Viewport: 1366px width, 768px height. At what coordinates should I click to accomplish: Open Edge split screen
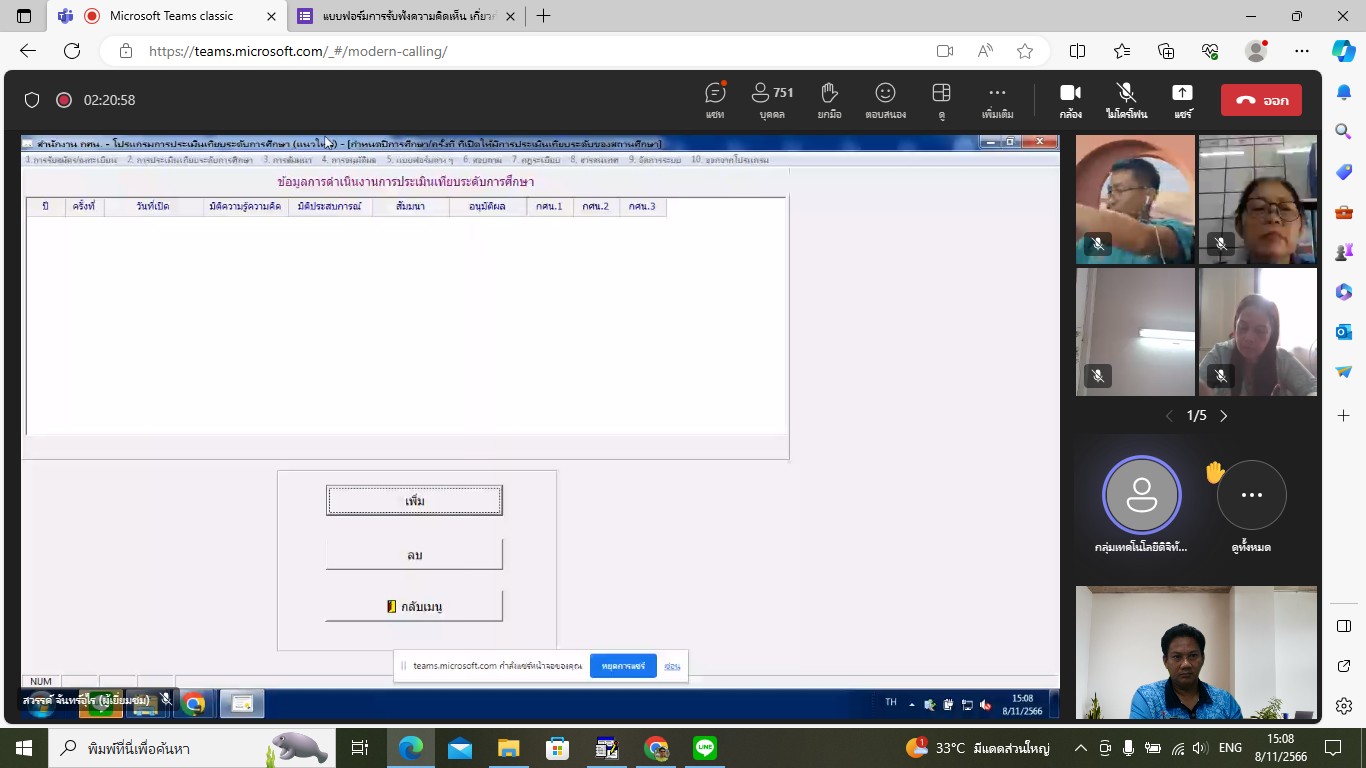click(x=1077, y=51)
